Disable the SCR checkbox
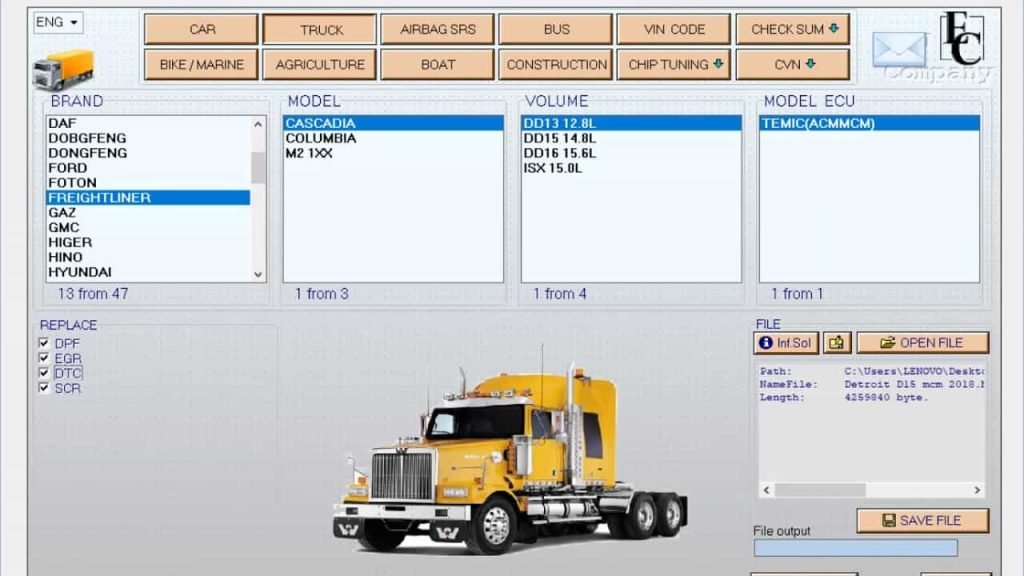Screen dimensions: 1024x576 44,388
